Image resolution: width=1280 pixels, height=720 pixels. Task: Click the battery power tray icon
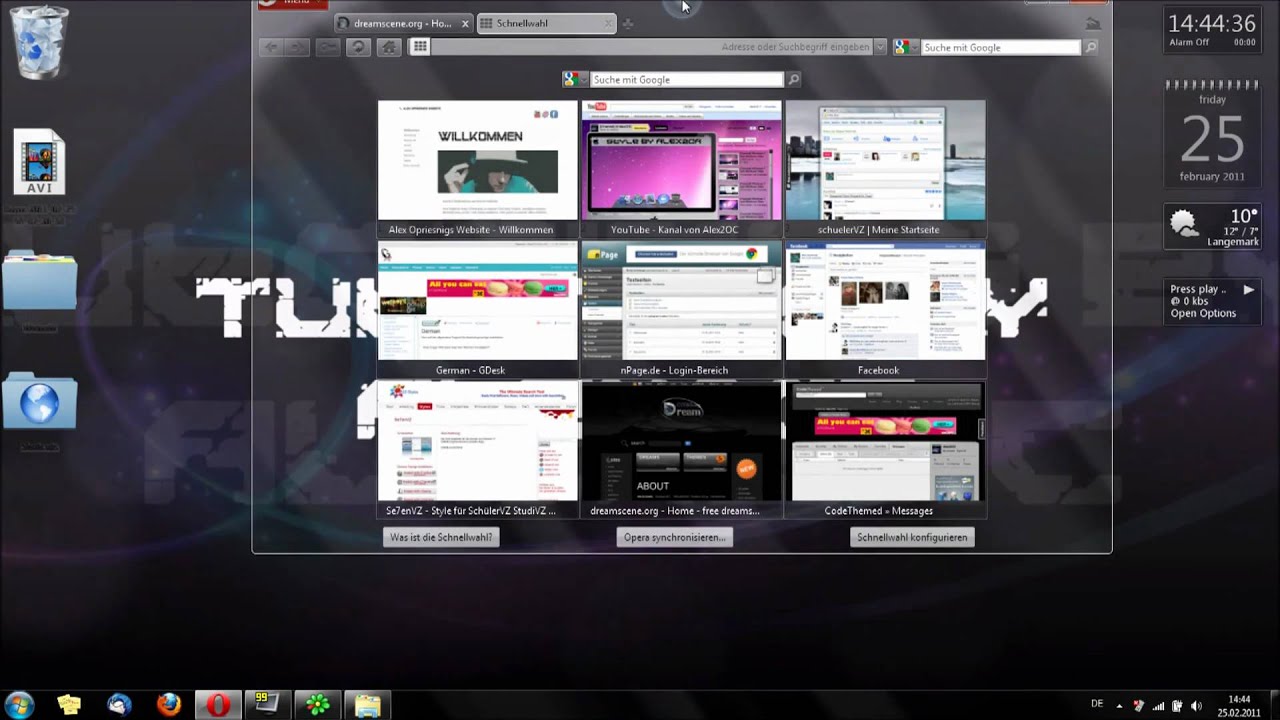[1177, 706]
